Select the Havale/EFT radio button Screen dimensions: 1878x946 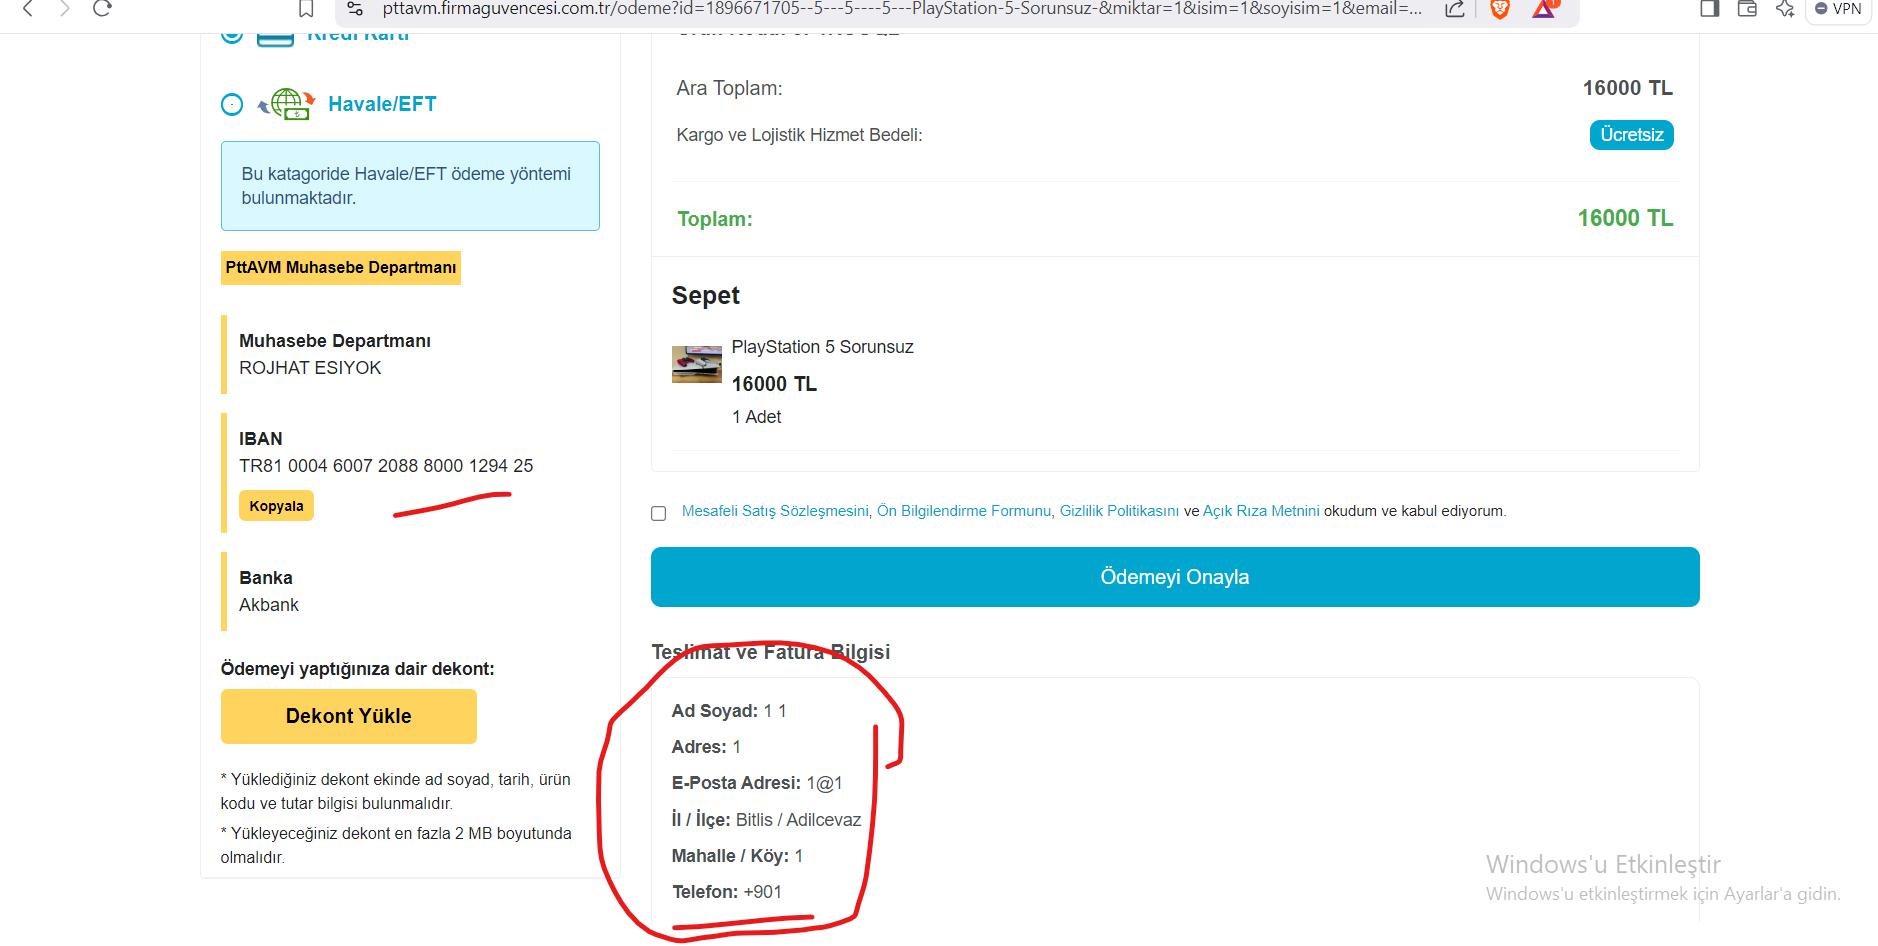coord(232,104)
